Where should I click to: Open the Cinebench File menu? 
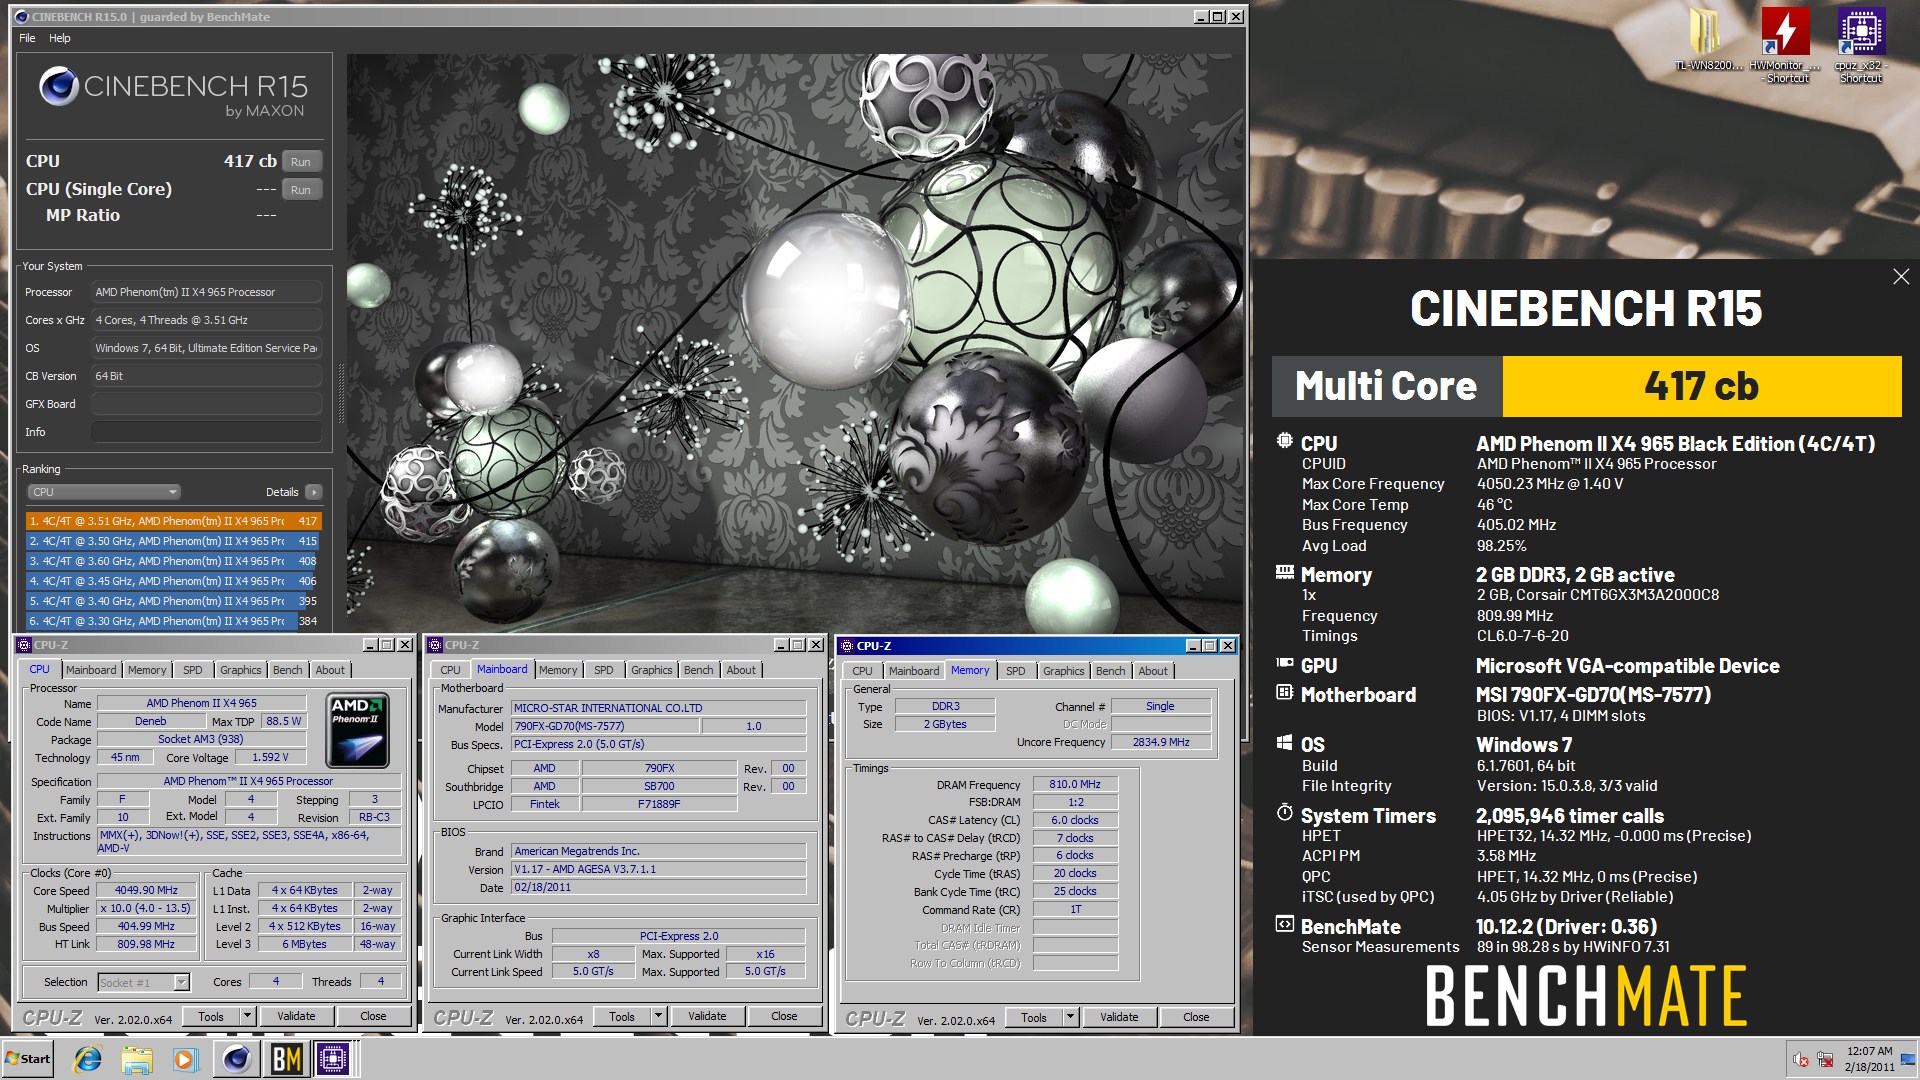tap(27, 38)
